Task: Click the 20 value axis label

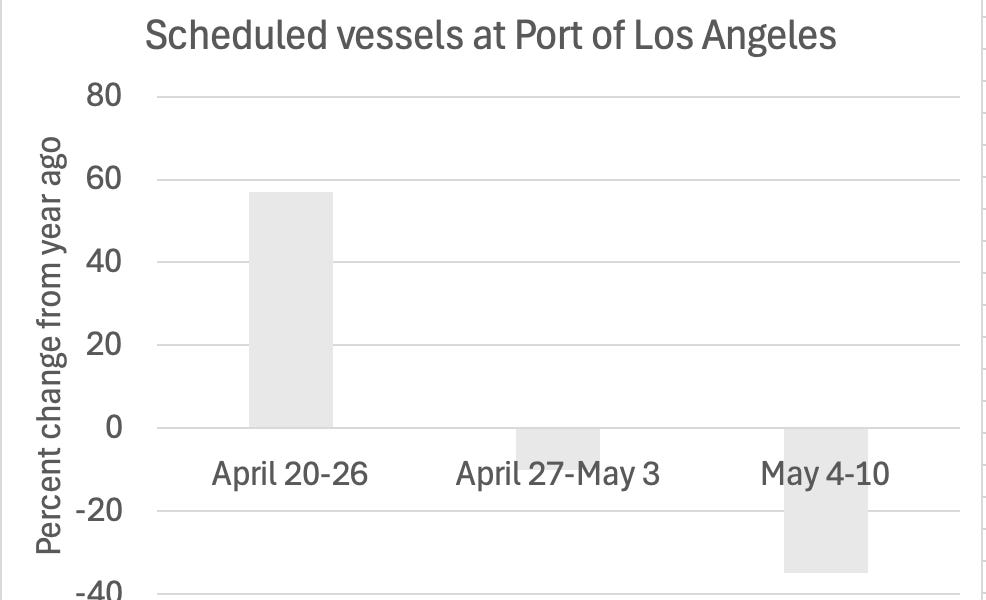Action: click(103, 345)
